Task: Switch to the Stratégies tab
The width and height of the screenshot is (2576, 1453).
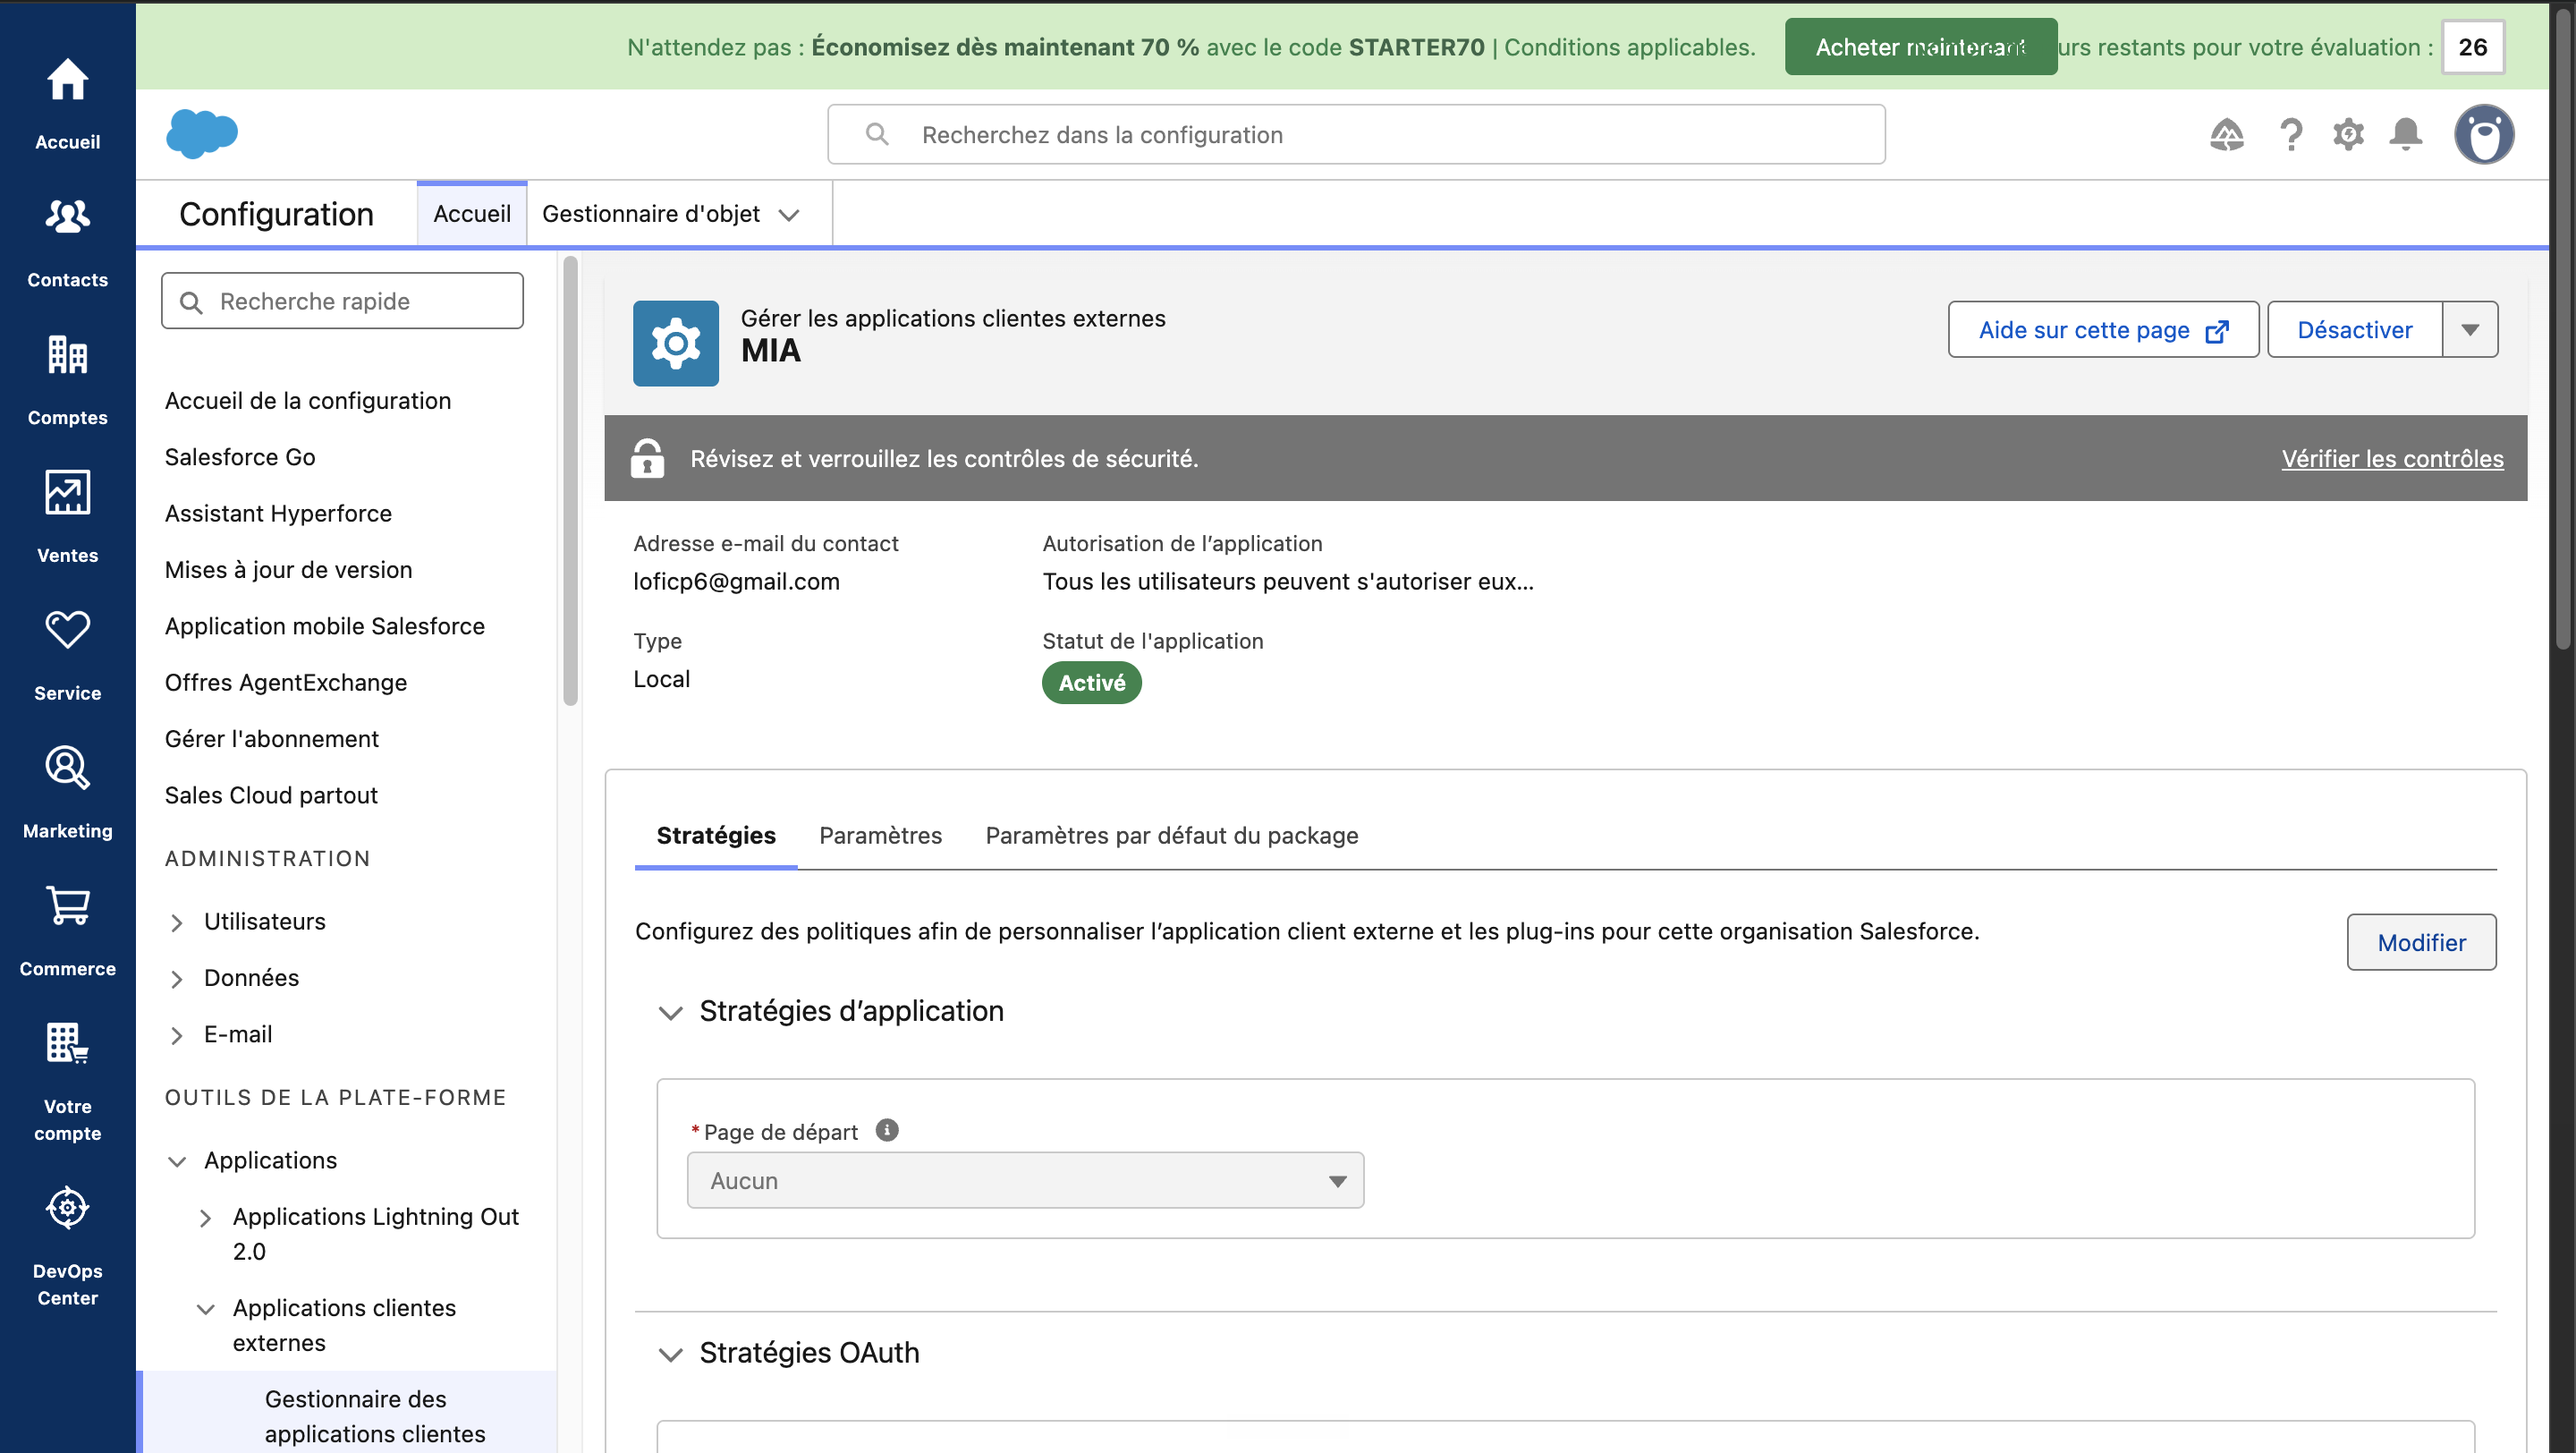Action: coord(716,835)
